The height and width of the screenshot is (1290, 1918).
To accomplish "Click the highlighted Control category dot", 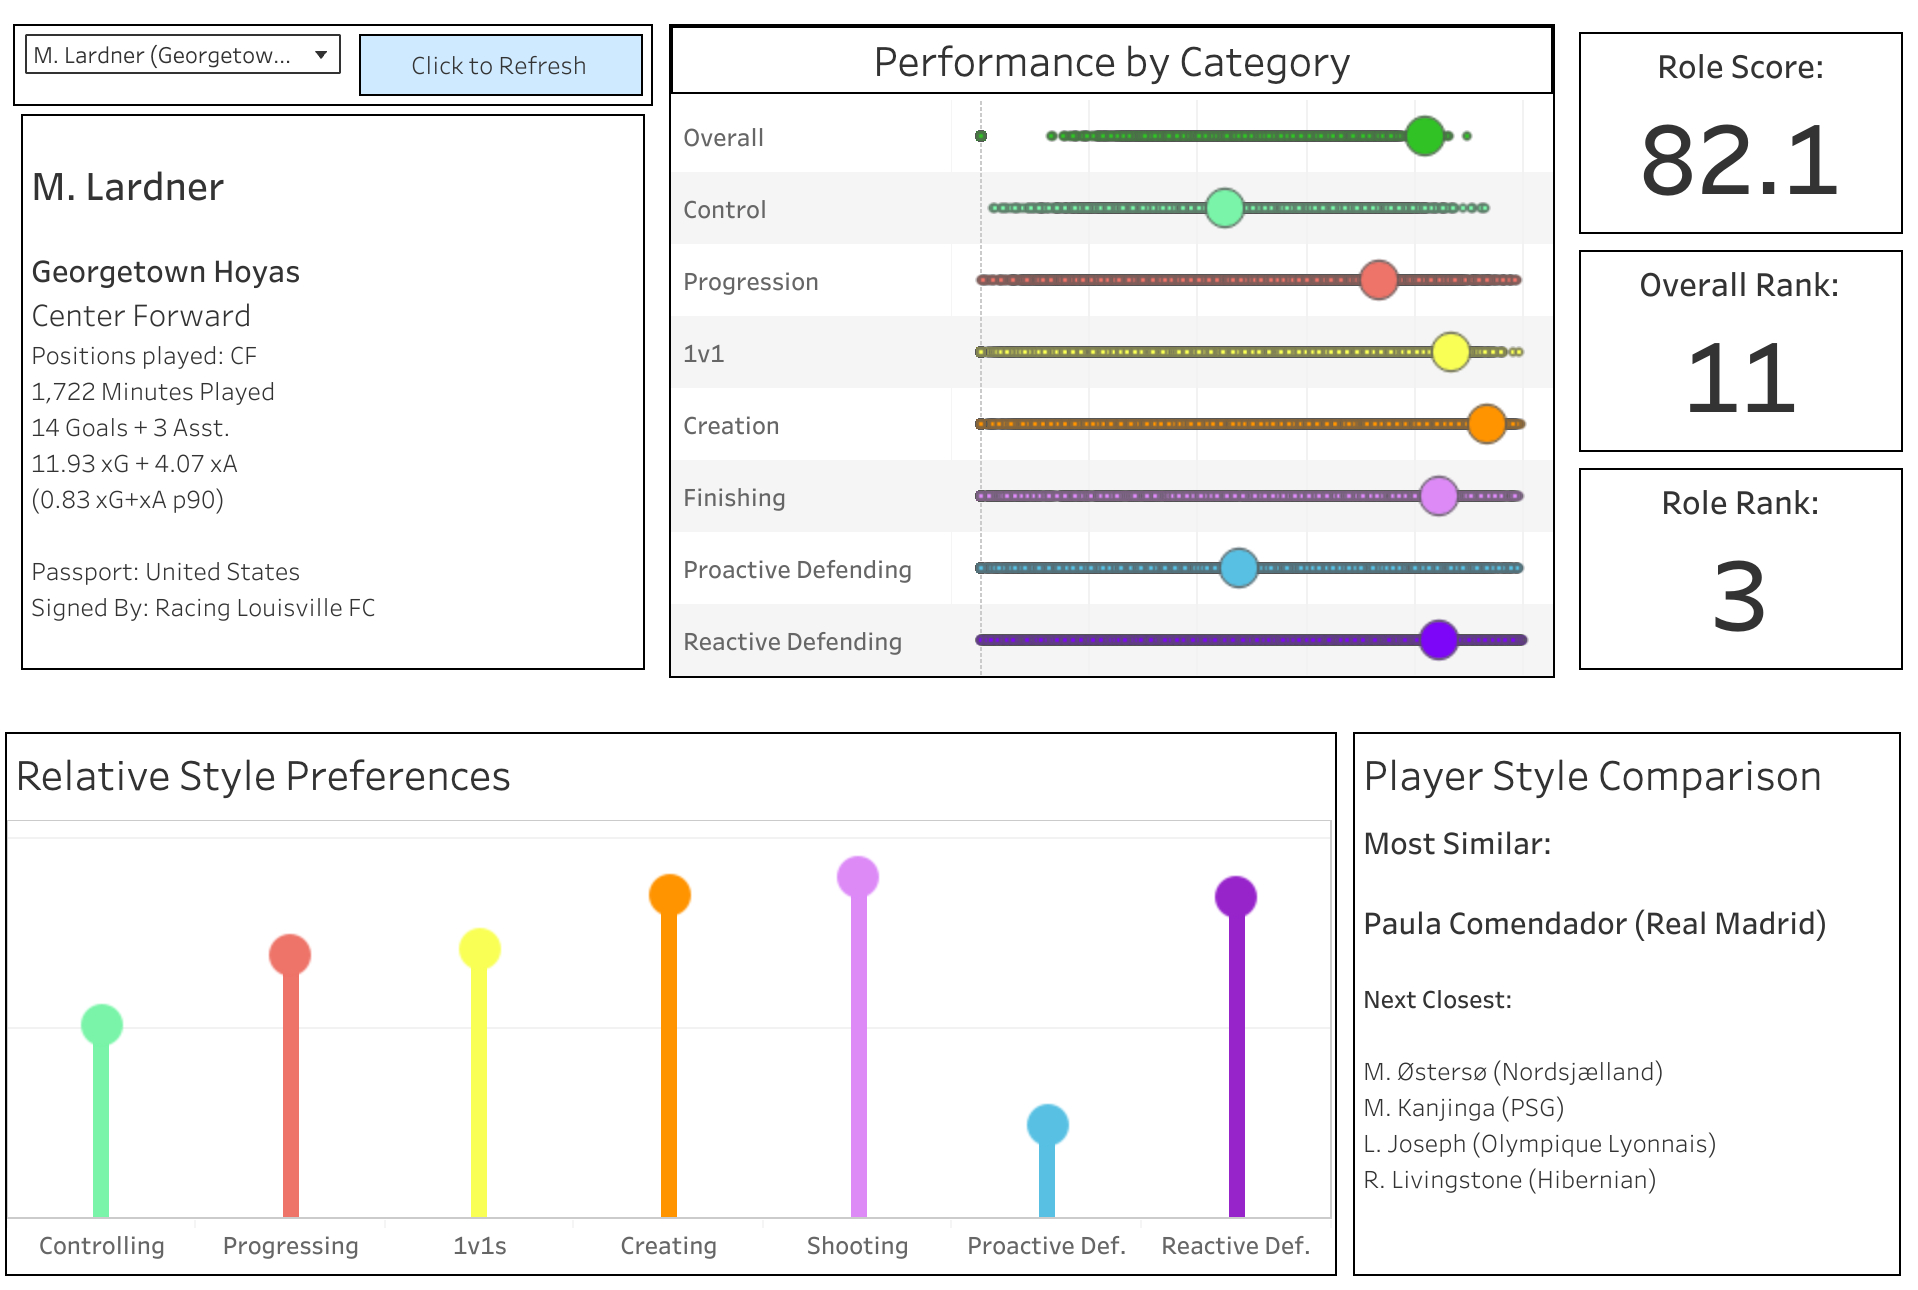I will 1224,208.
